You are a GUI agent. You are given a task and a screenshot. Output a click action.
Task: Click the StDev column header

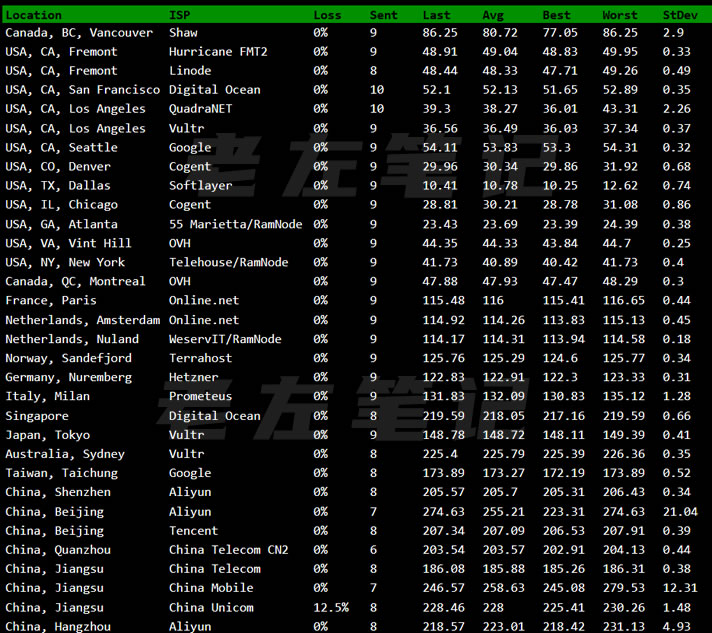[x=680, y=15]
